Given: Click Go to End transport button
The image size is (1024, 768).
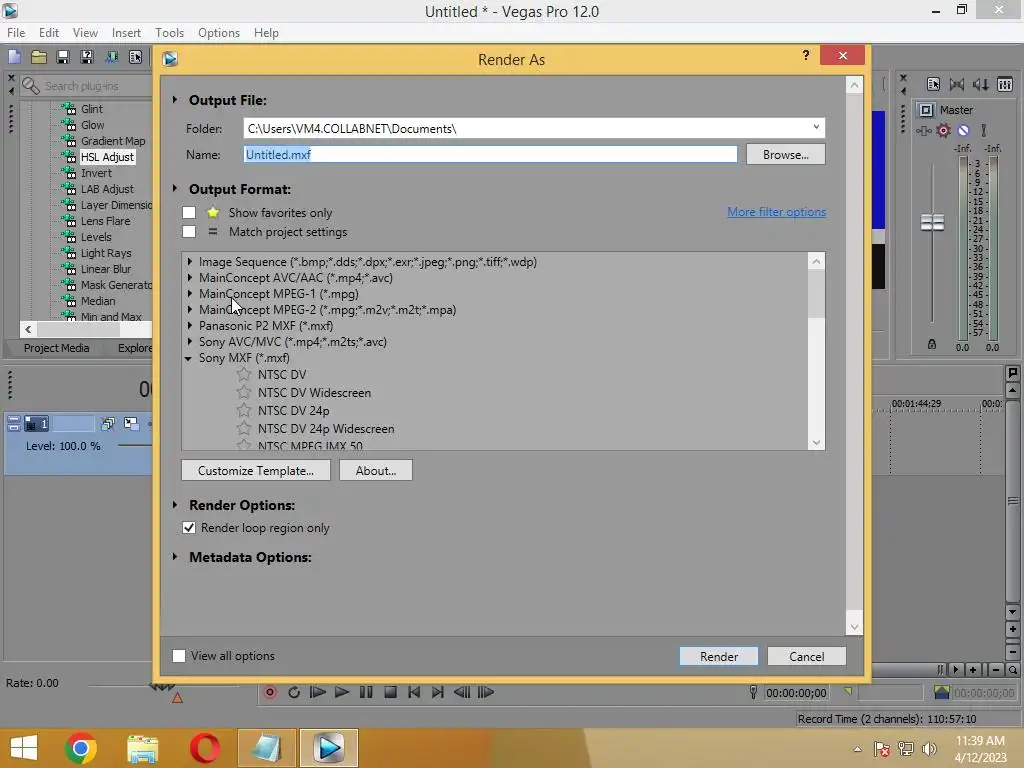Looking at the screenshot, I should 438,692.
